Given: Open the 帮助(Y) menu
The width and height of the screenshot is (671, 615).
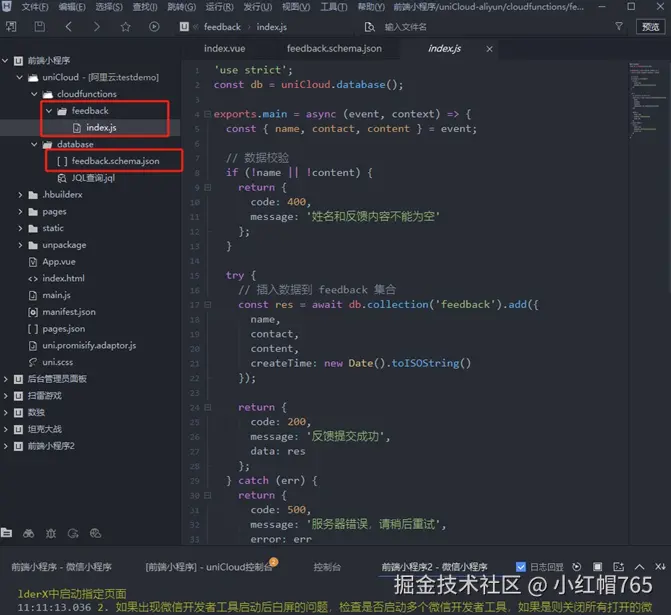Looking at the screenshot, I should click(371, 7).
